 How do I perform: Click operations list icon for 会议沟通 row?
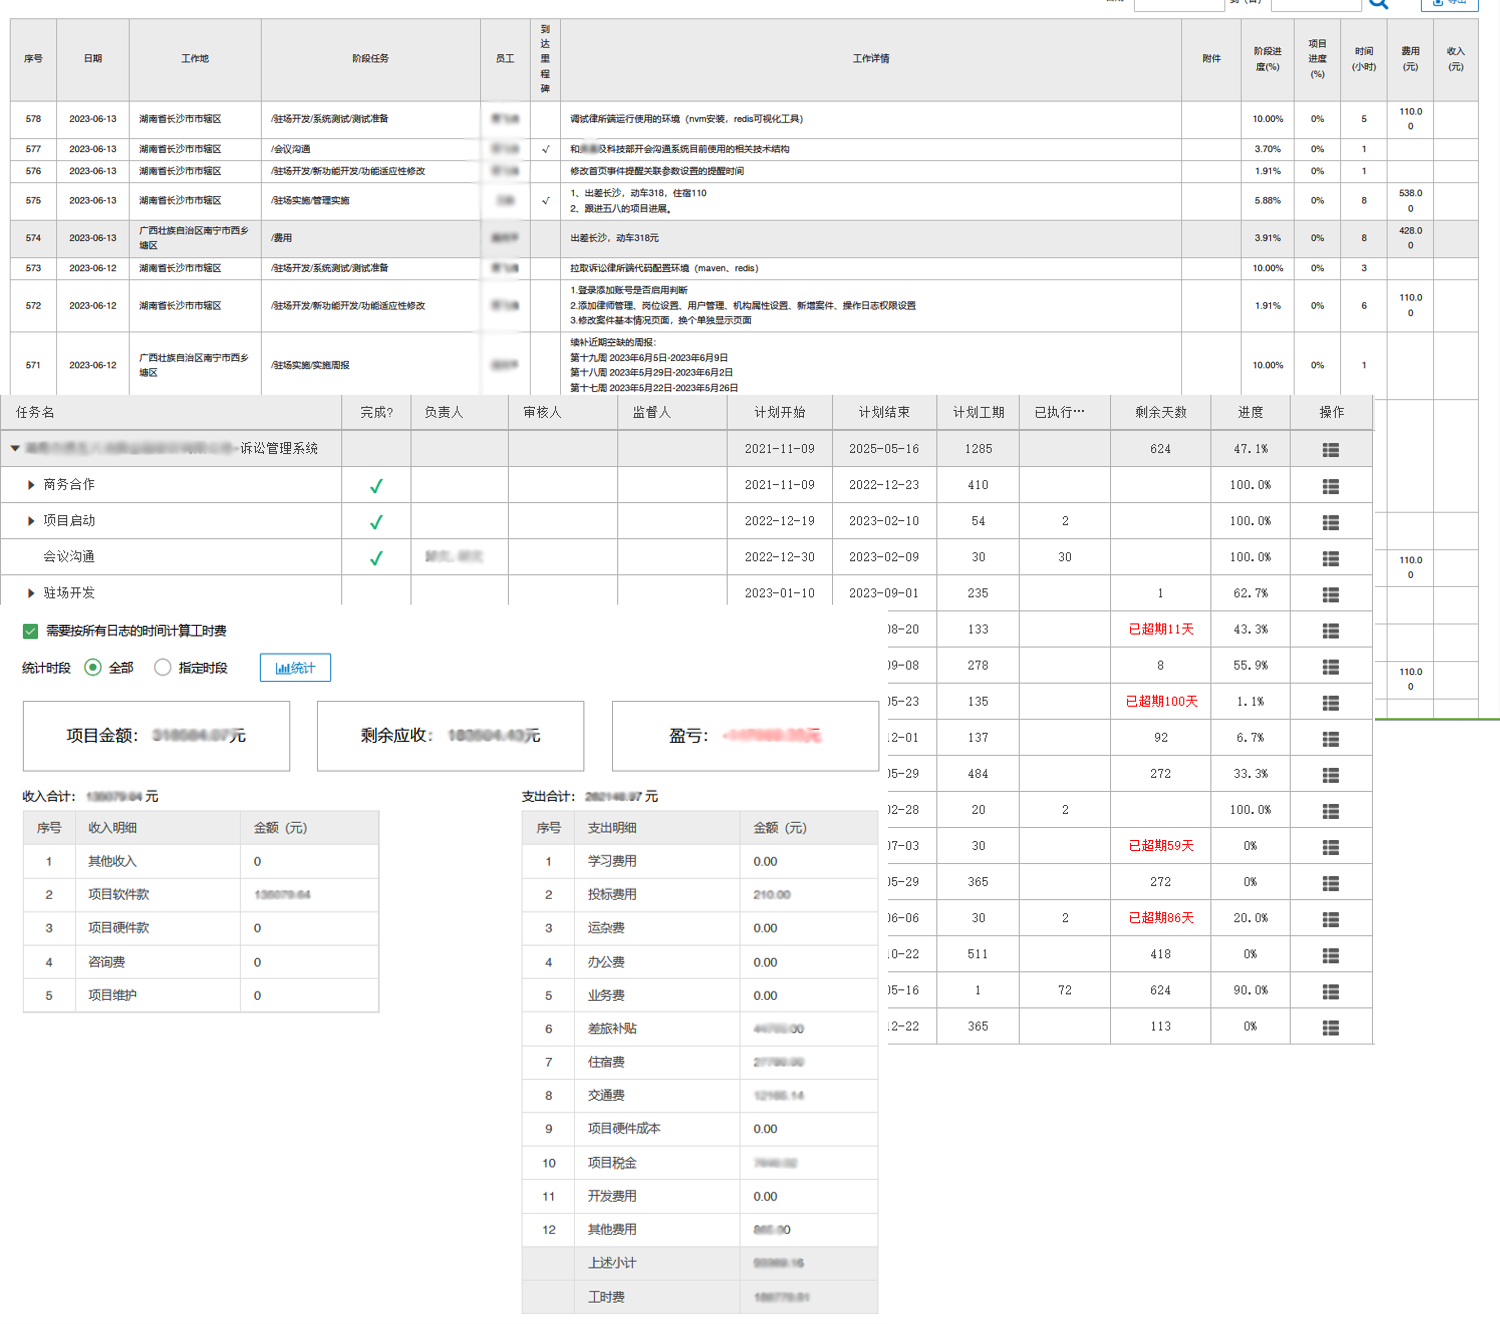tap(1330, 558)
